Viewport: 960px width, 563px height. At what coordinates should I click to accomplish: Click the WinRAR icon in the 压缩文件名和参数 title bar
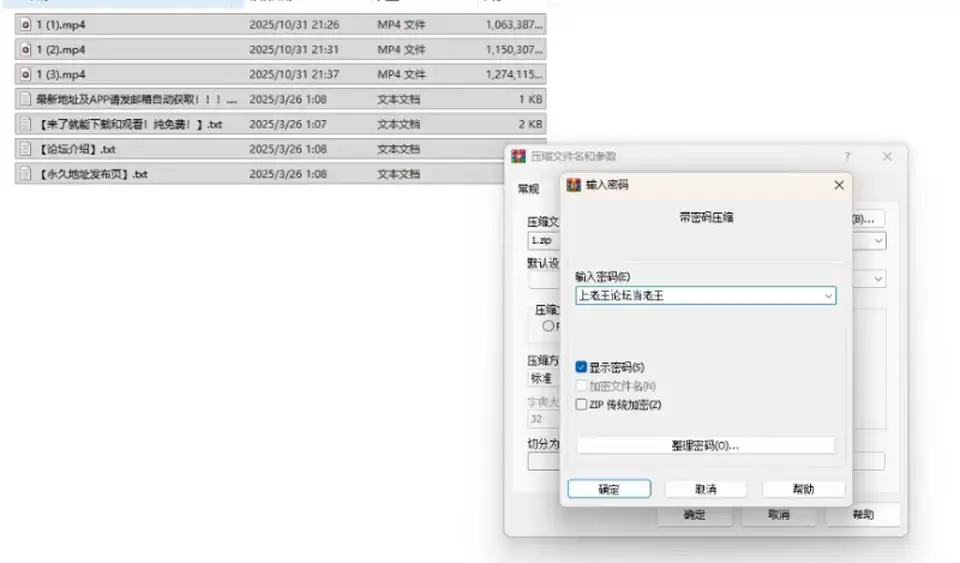[519, 157]
